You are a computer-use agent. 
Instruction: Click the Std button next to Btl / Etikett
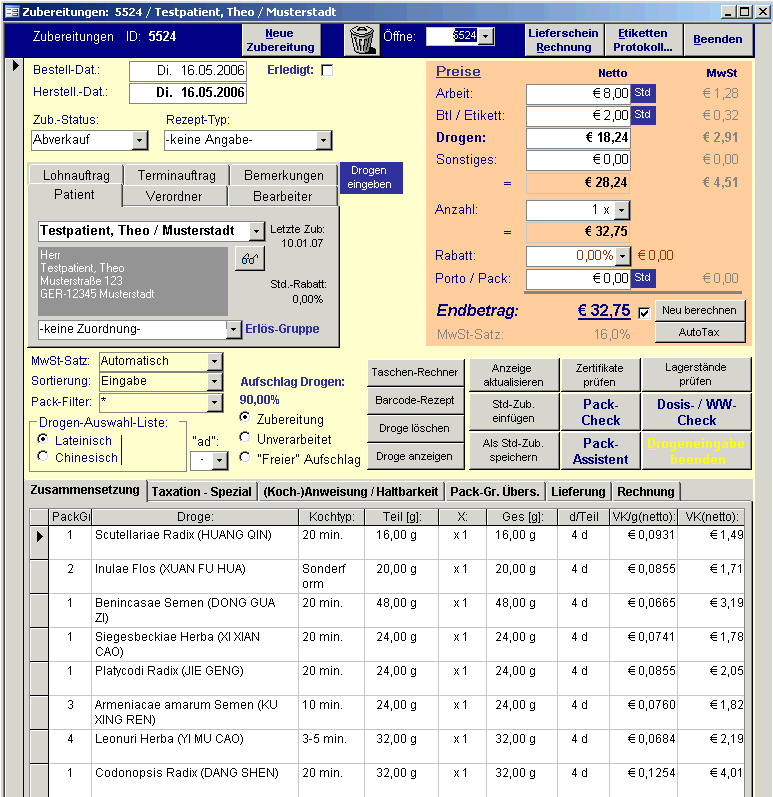point(643,115)
